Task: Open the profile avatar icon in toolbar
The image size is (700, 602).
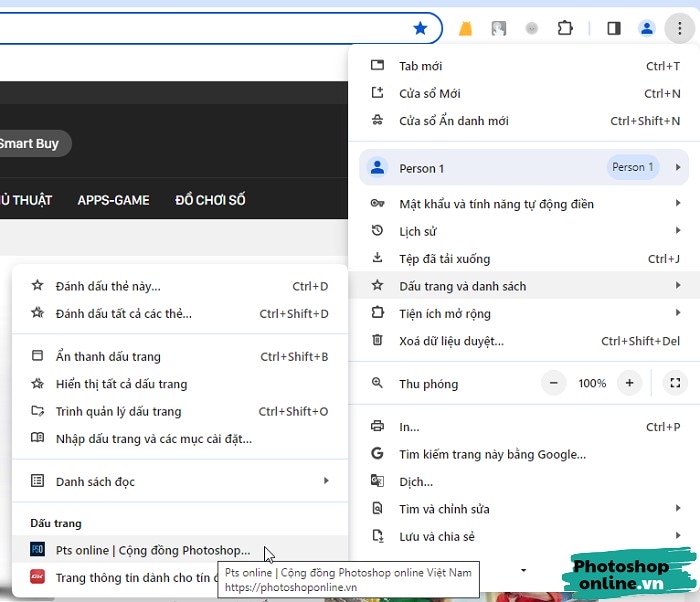Action: [x=646, y=29]
